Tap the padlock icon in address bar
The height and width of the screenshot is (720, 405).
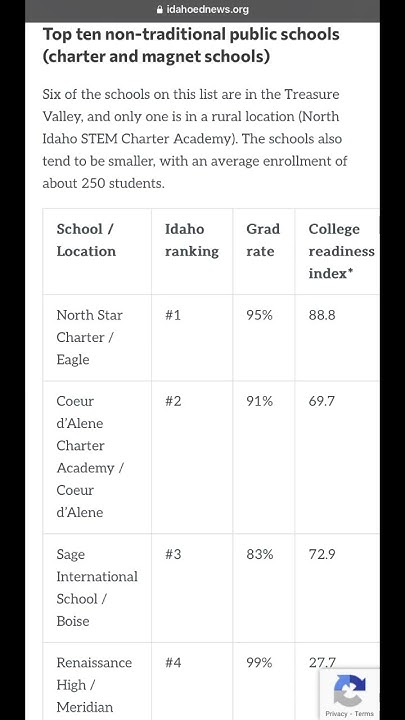[x=160, y=9]
